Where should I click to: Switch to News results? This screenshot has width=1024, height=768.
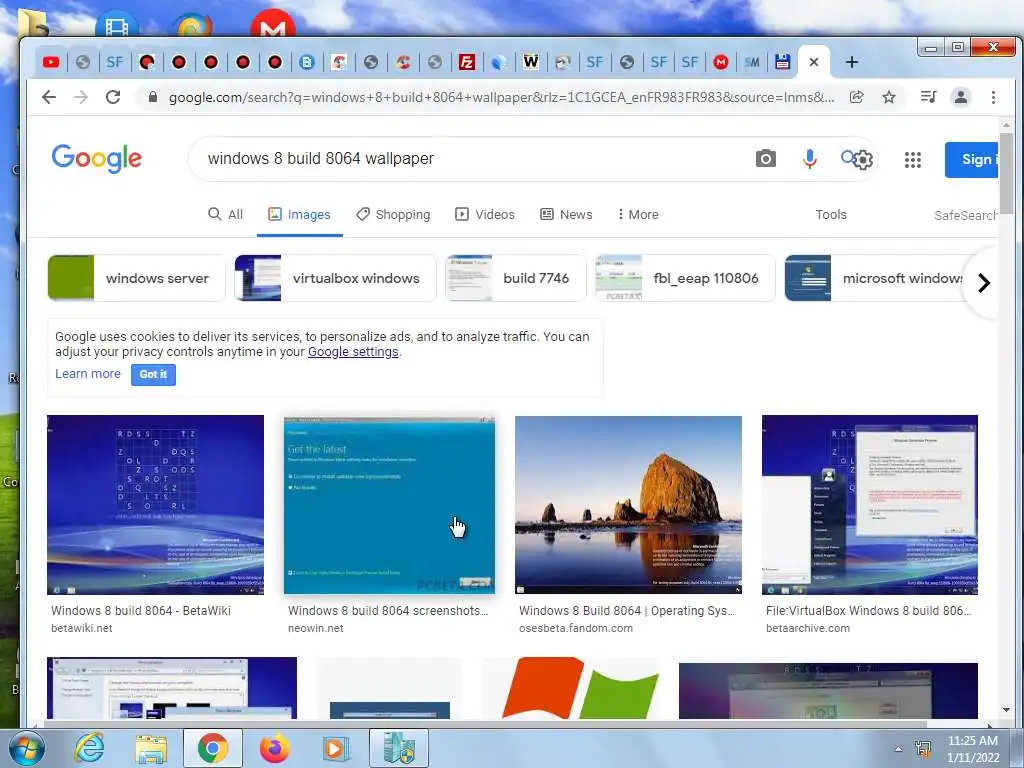pos(566,214)
